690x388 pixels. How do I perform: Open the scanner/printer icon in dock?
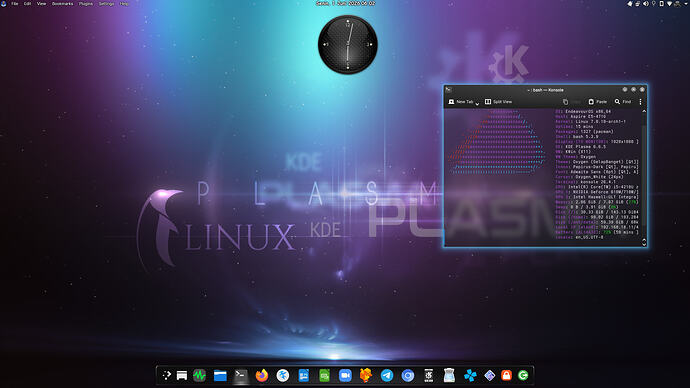(449, 375)
